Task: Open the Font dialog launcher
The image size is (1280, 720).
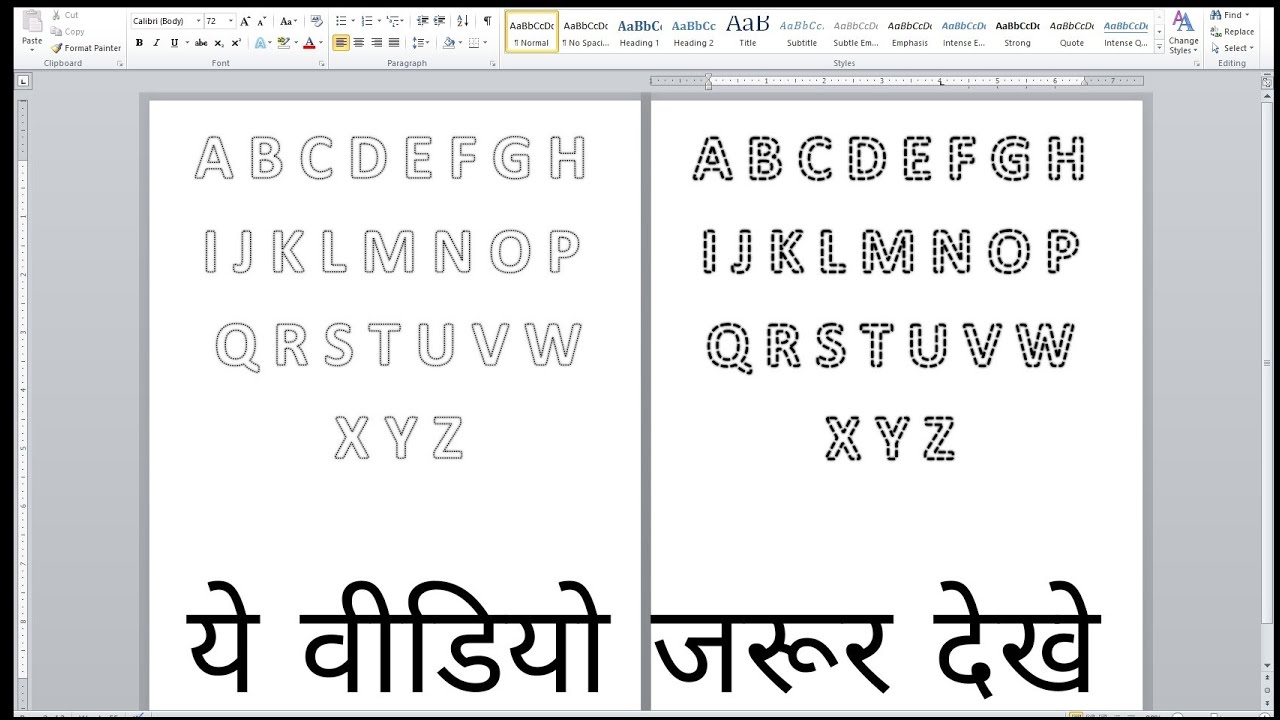Action: click(322, 64)
